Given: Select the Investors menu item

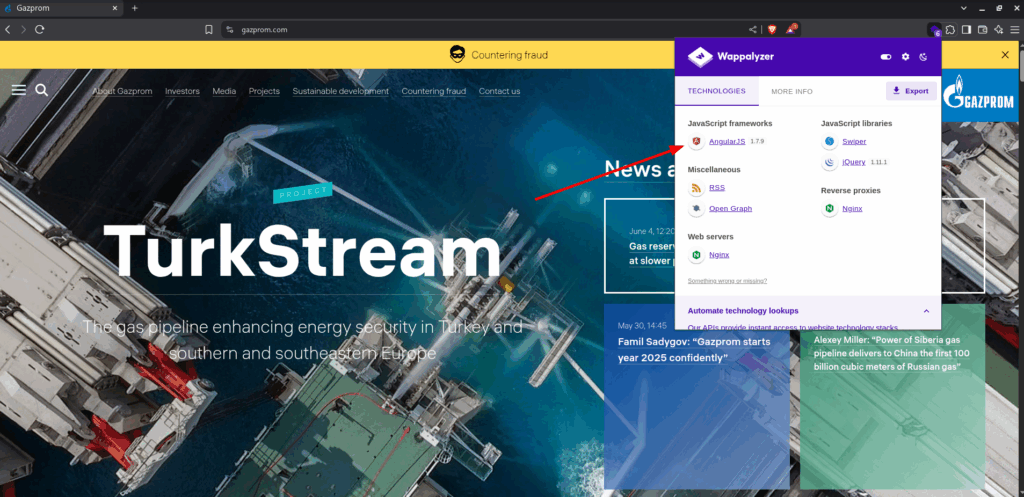Looking at the screenshot, I should (182, 91).
